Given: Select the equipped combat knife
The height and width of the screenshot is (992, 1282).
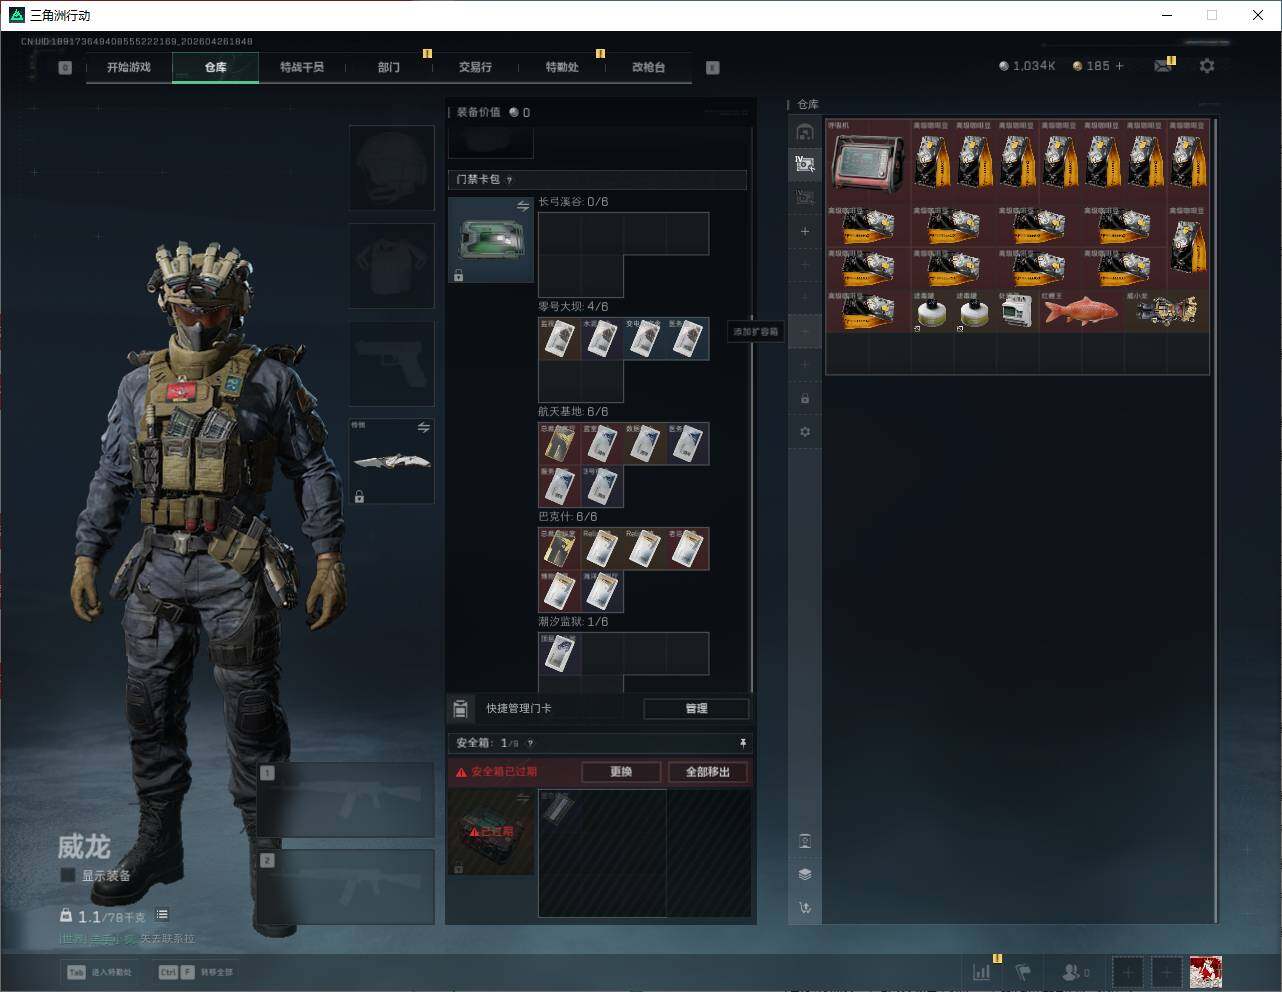Looking at the screenshot, I should pos(391,461).
